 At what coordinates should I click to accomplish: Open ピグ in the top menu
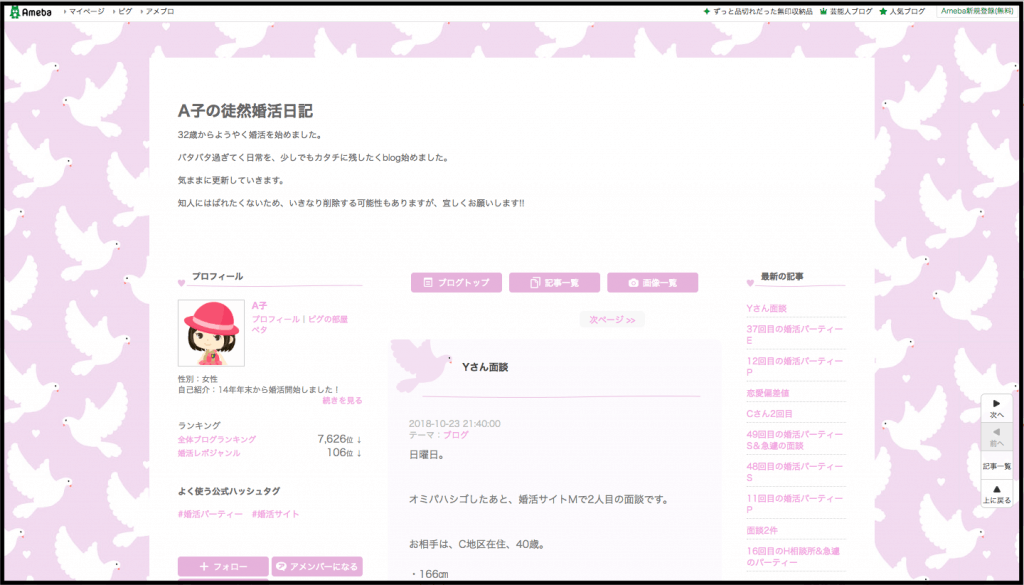click(x=122, y=11)
